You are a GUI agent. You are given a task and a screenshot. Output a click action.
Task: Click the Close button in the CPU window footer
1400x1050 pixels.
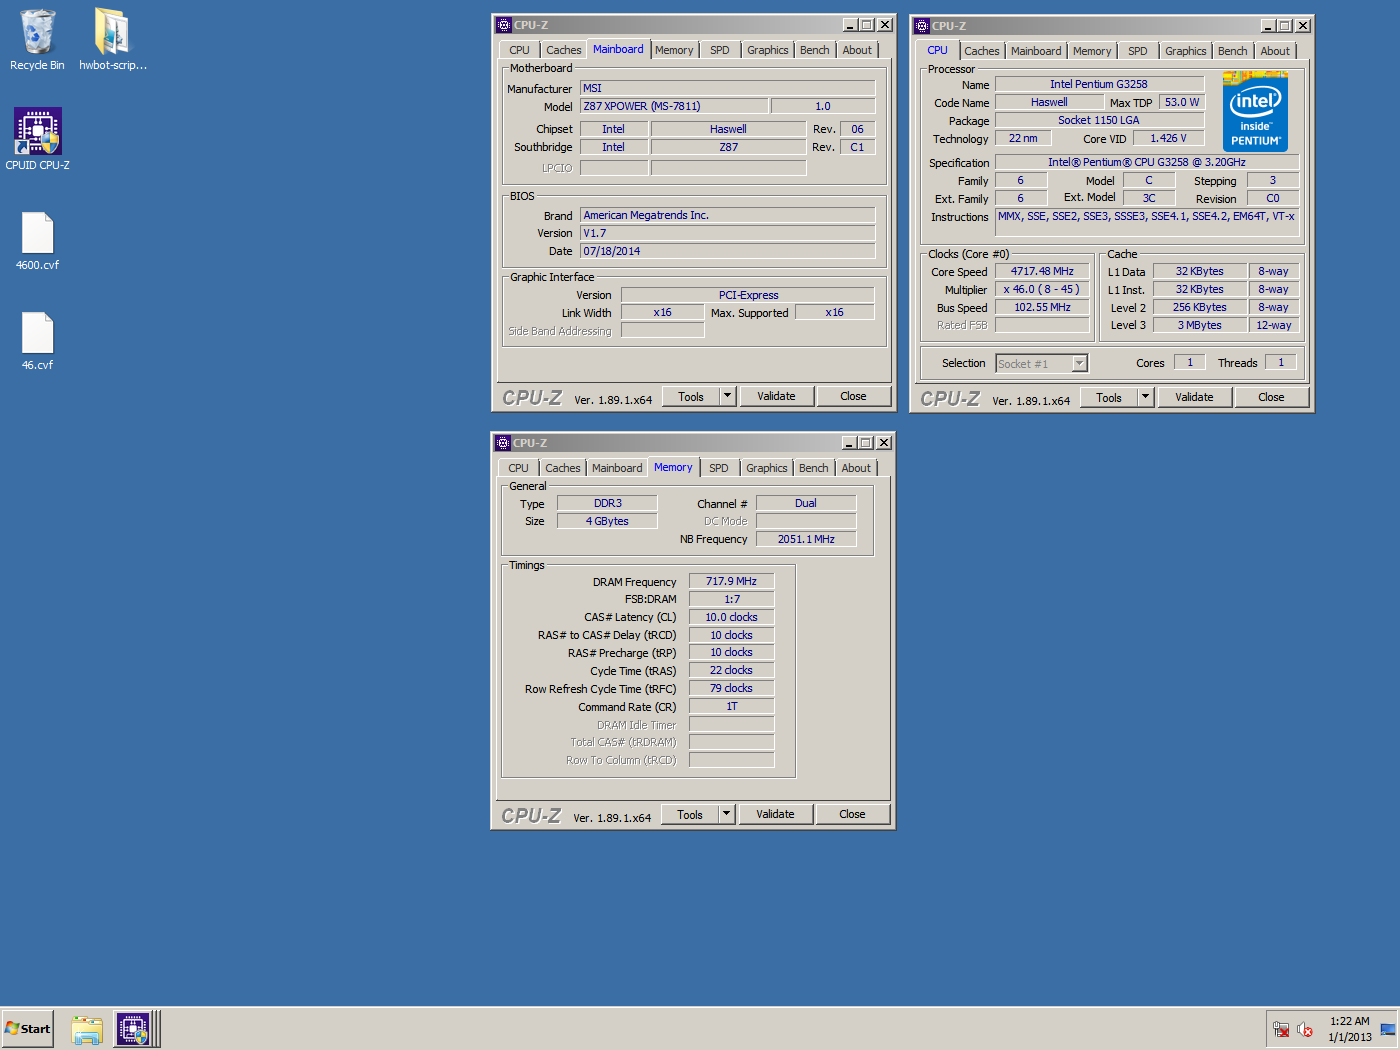point(1271,397)
